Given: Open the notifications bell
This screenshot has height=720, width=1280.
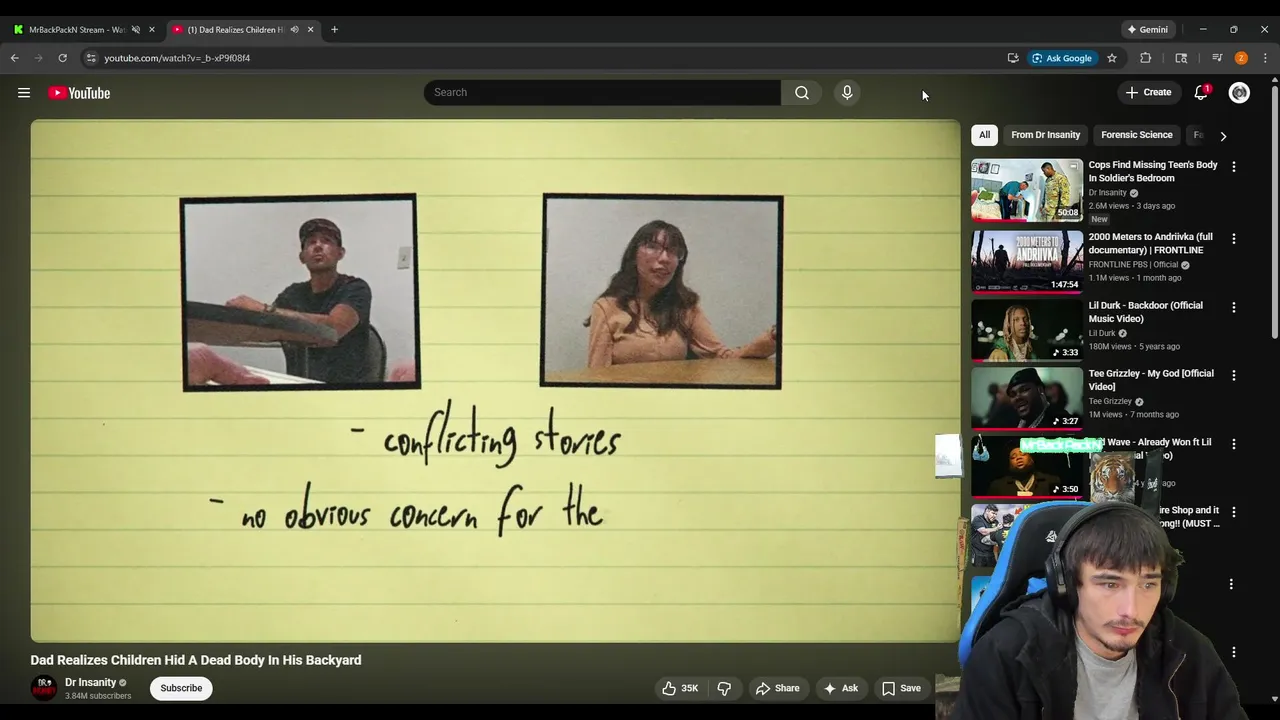Looking at the screenshot, I should click(1201, 92).
